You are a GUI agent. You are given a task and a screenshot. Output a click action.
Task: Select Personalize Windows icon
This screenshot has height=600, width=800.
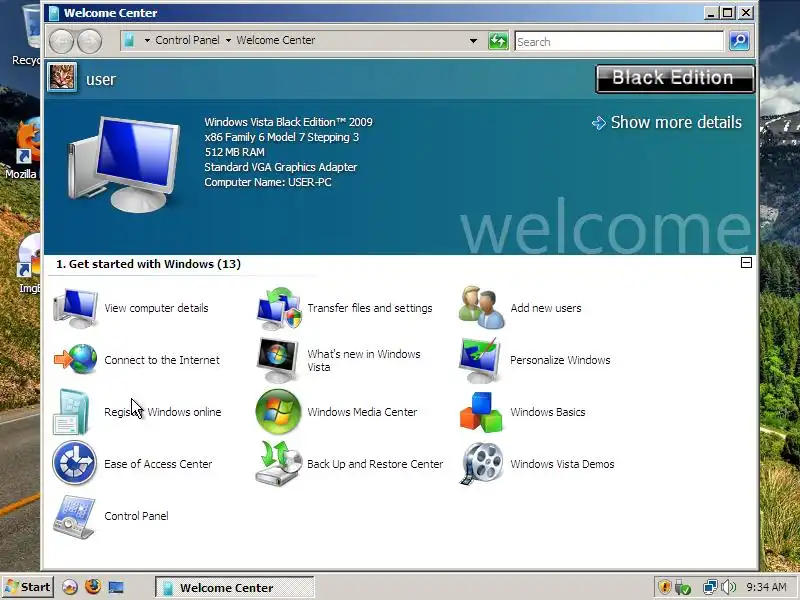coord(480,360)
